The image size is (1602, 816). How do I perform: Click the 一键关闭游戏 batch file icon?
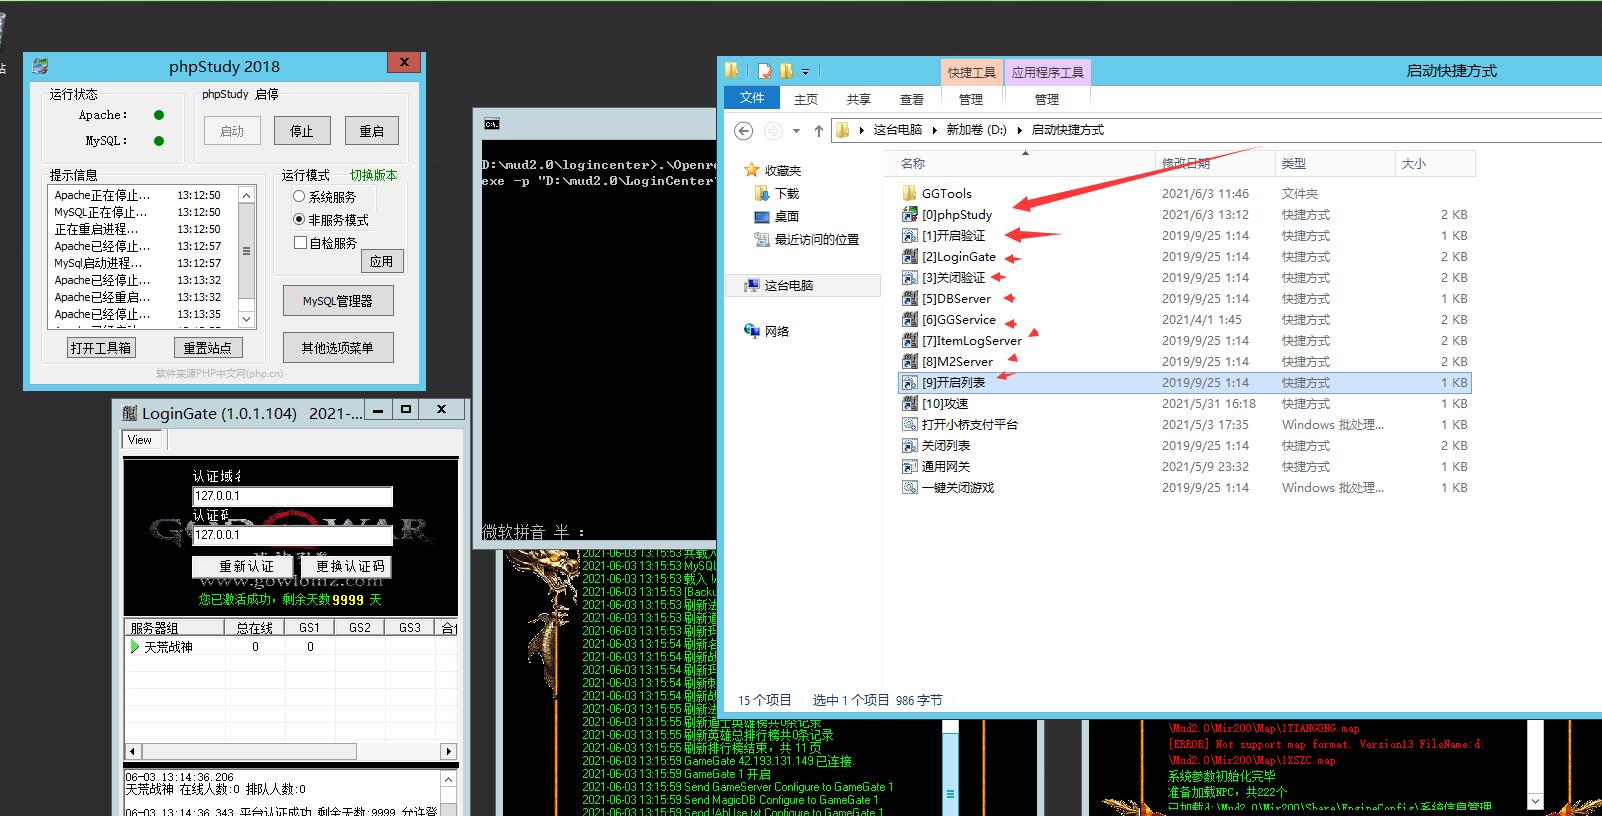point(910,488)
